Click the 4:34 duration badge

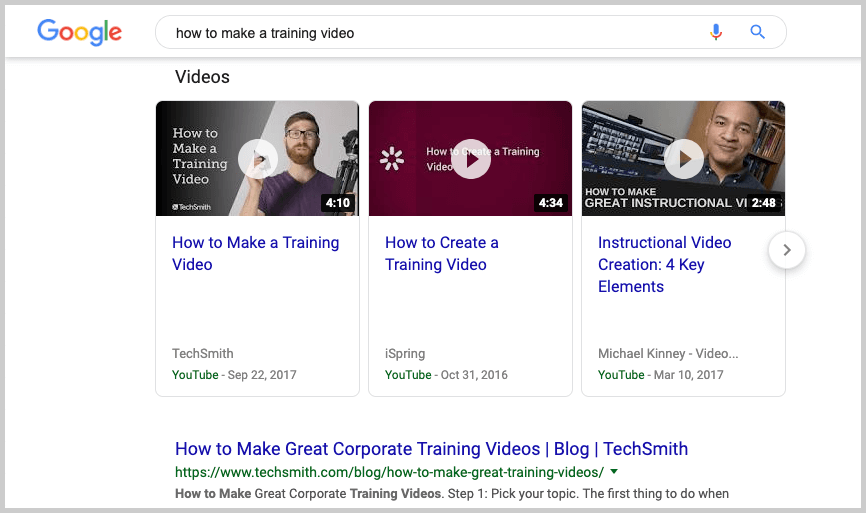coord(551,203)
